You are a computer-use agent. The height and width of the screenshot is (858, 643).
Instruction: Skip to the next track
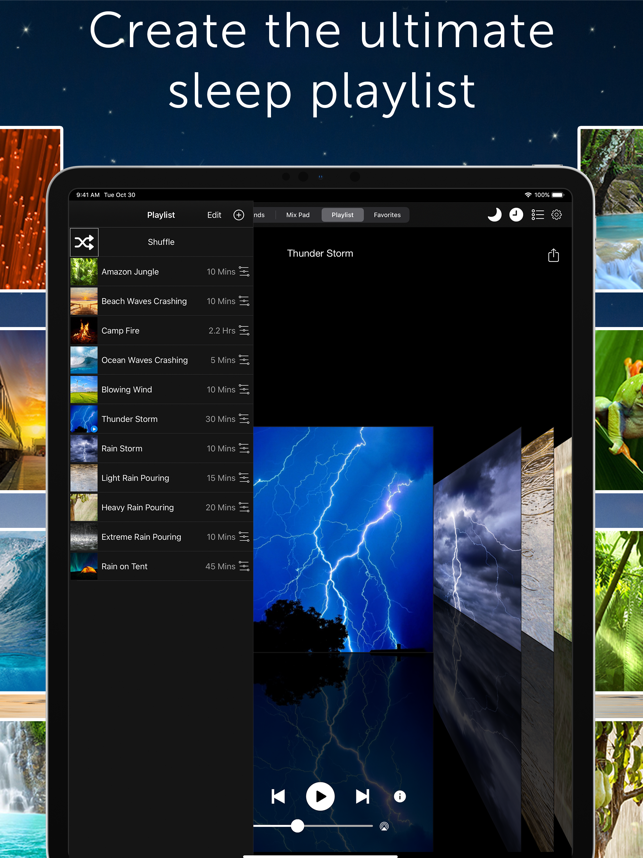[362, 796]
